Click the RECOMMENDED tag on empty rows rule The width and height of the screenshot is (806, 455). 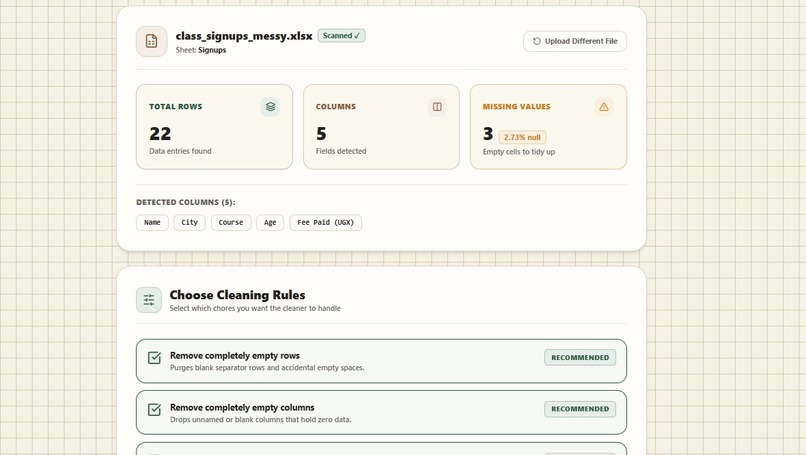tap(580, 357)
